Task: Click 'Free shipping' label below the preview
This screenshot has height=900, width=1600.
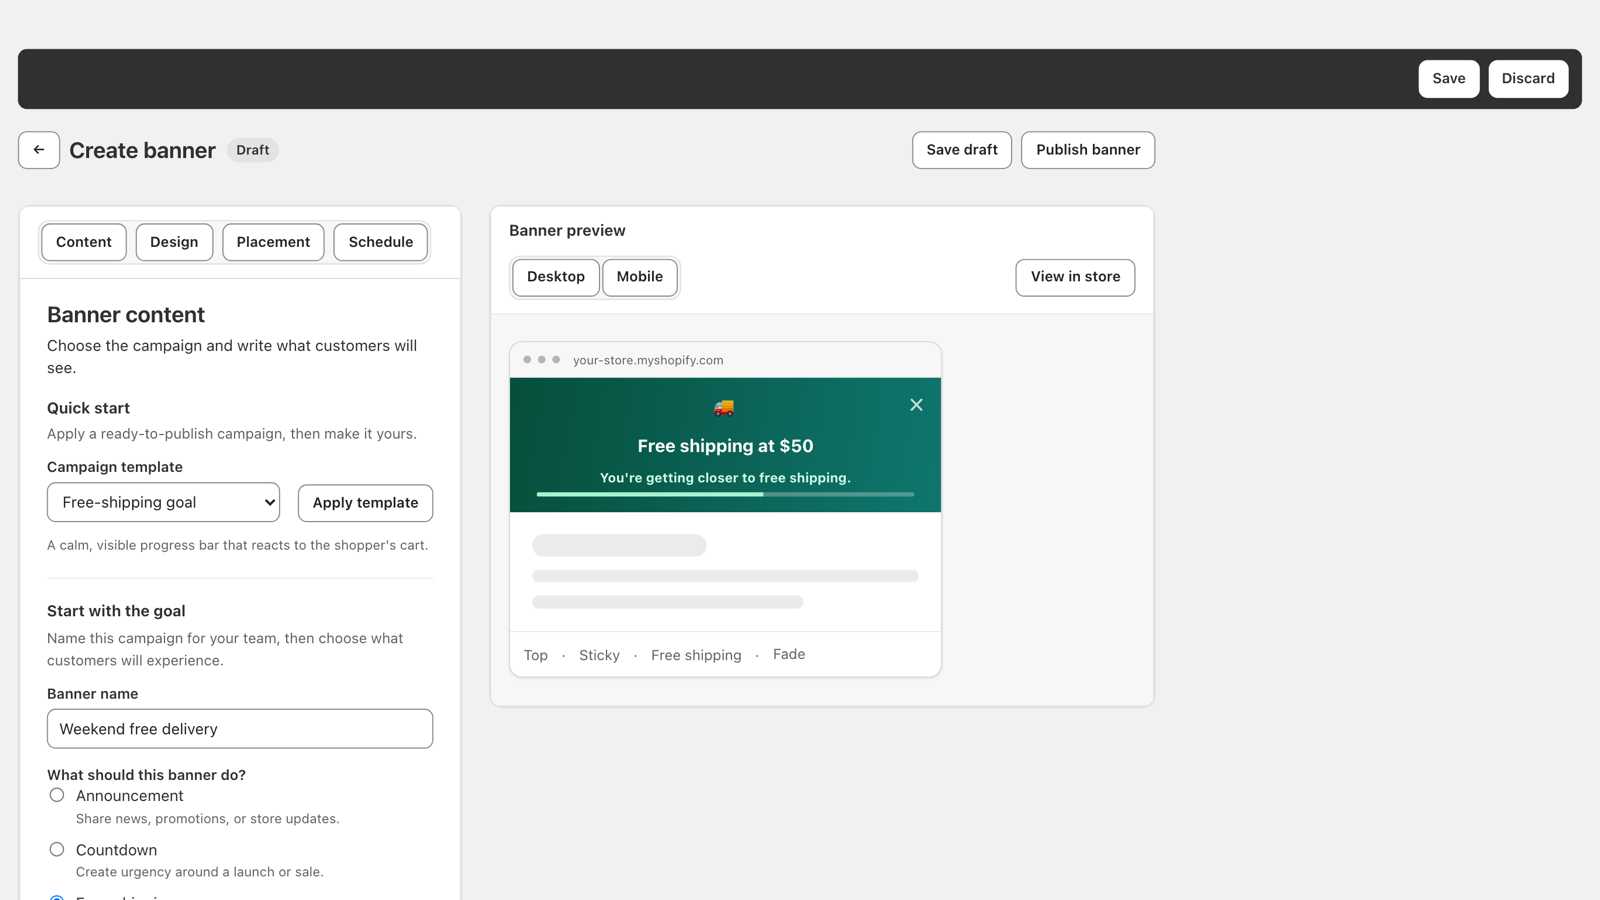Action: (696, 655)
